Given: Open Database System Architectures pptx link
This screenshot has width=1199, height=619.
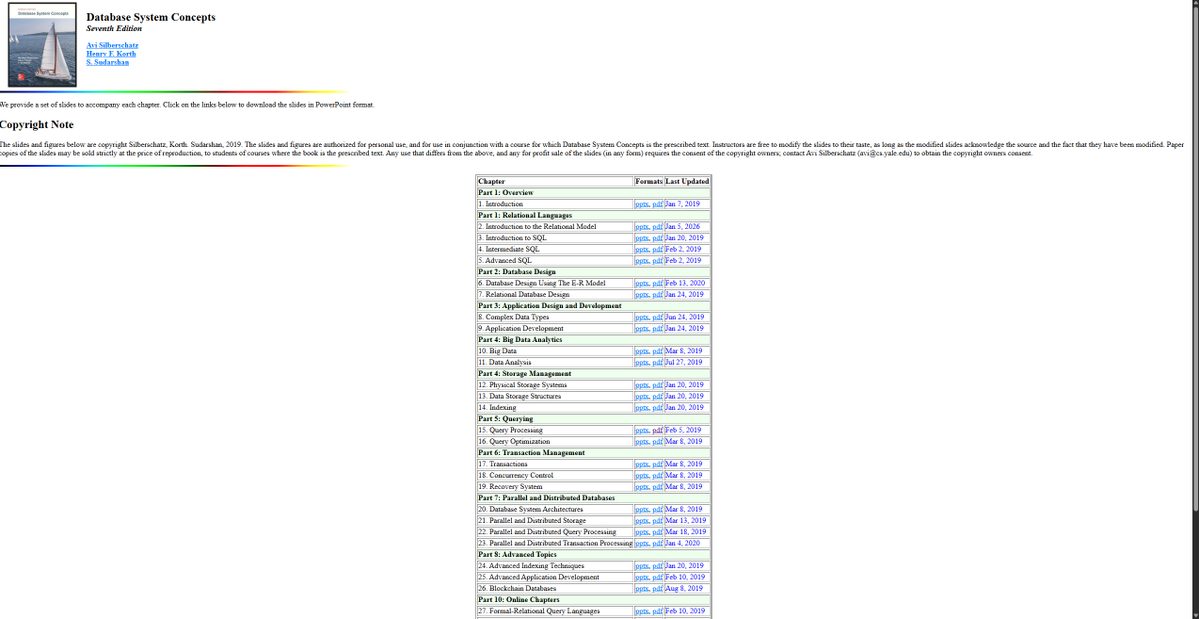Looking at the screenshot, I should tap(642, 510).
